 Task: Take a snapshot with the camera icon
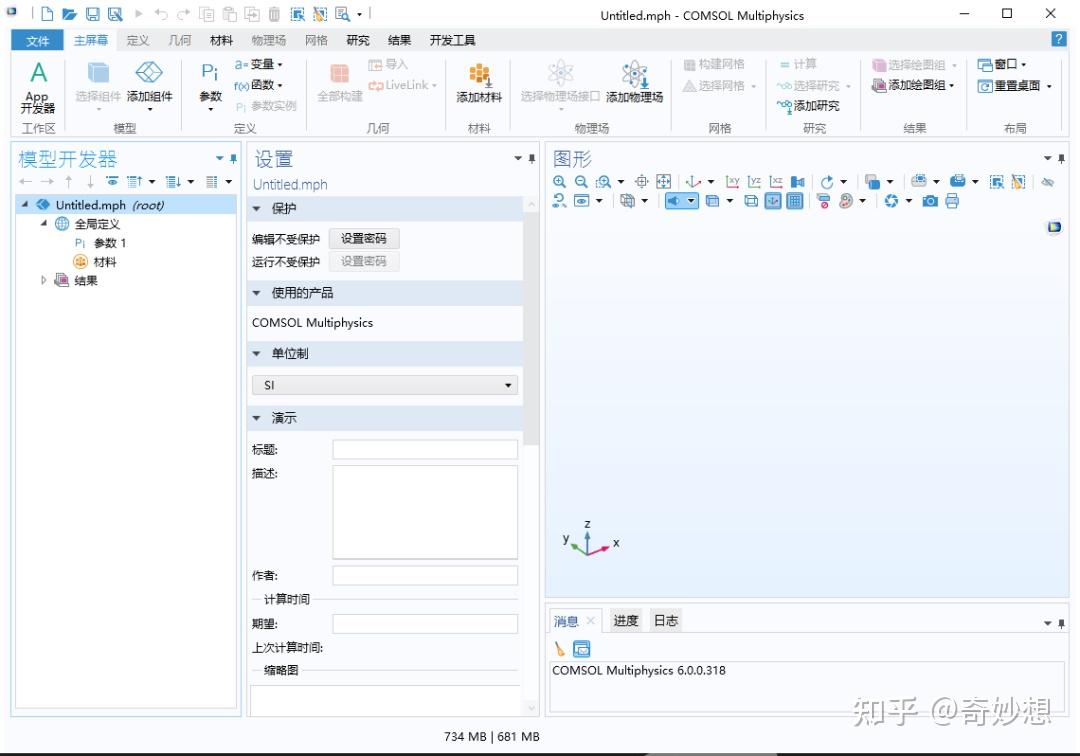930,200
